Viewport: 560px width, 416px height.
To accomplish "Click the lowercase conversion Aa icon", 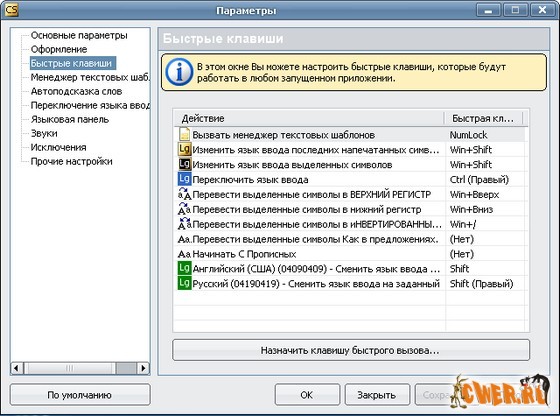I will [x=185, y=209].
